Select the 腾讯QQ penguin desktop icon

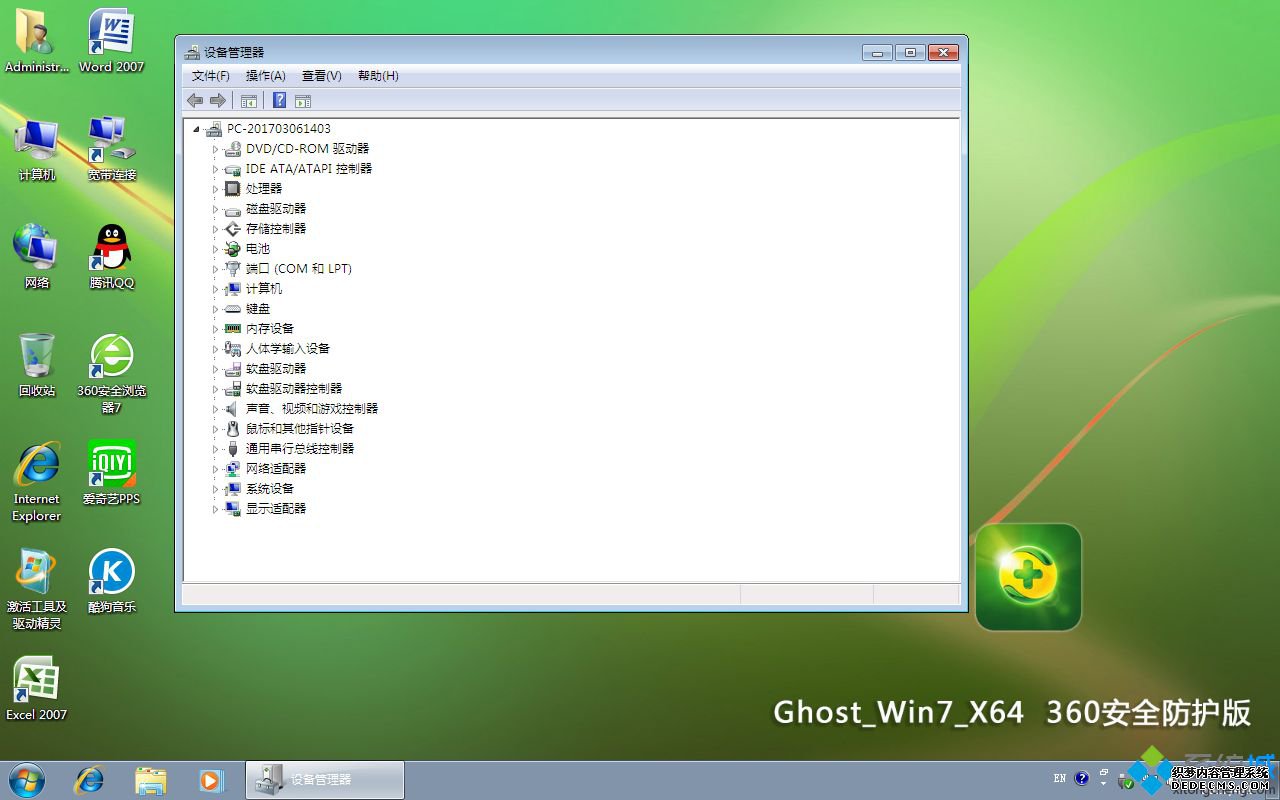click(x=111, y=257)
